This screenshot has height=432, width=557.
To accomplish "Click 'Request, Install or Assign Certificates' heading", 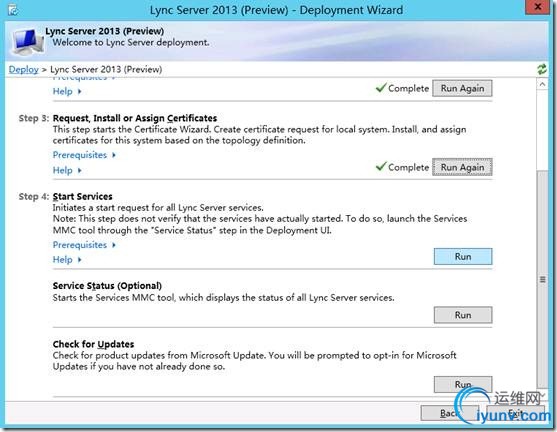I will 135,118.
